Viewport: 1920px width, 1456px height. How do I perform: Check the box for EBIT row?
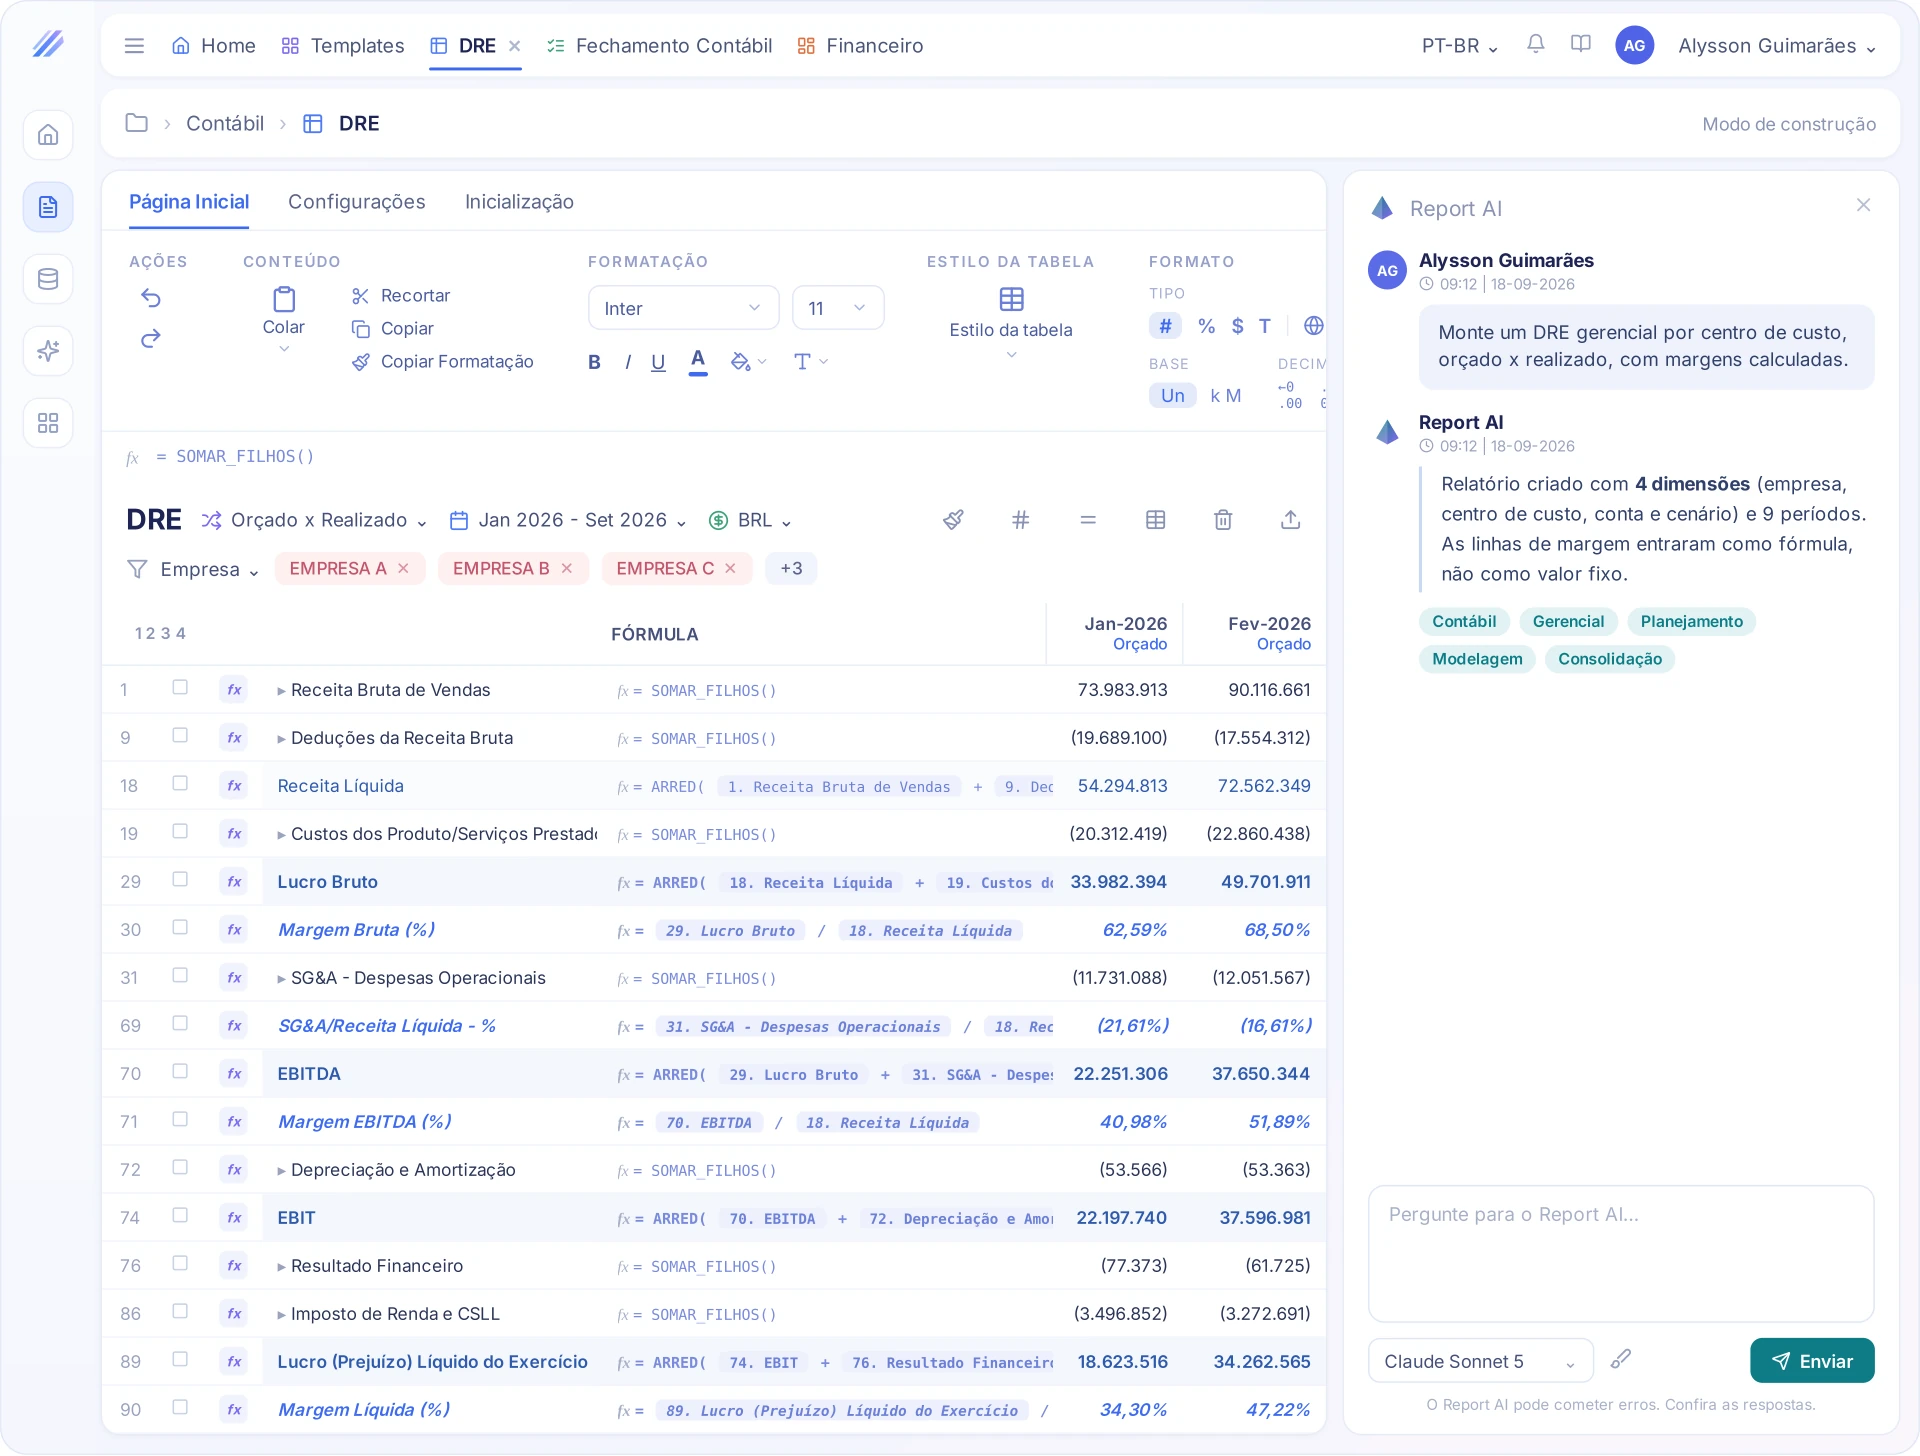click(180, 1215)
